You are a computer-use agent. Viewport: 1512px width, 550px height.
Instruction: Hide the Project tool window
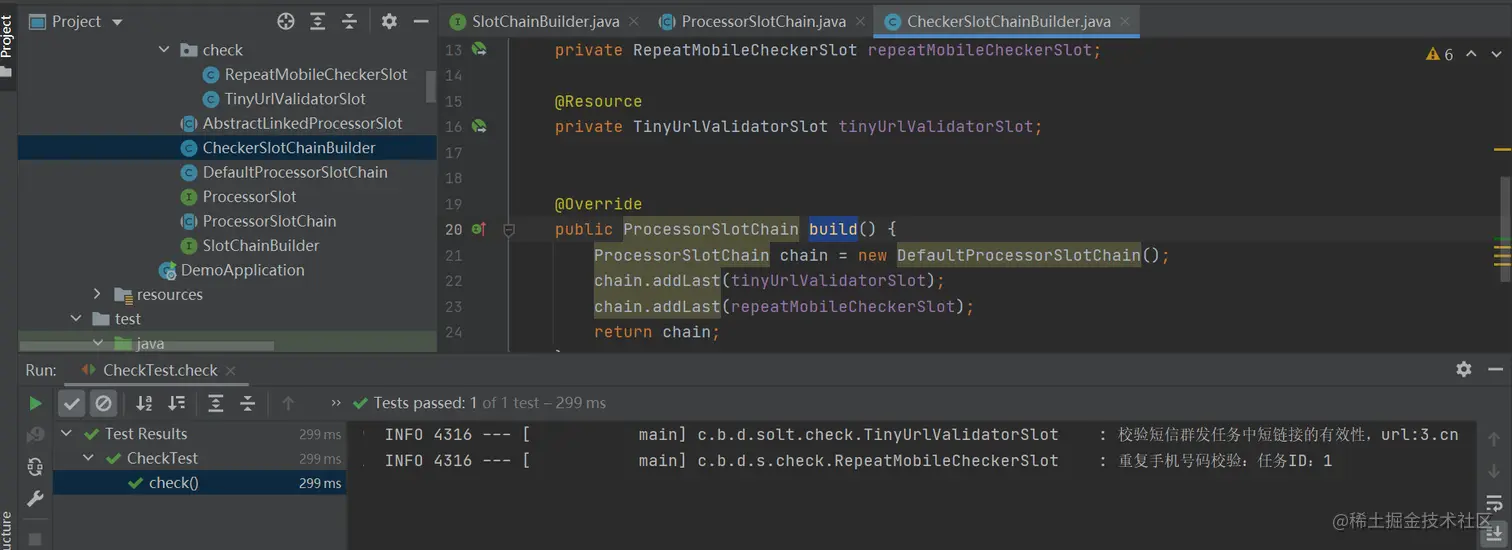click(x=421, y=21)
